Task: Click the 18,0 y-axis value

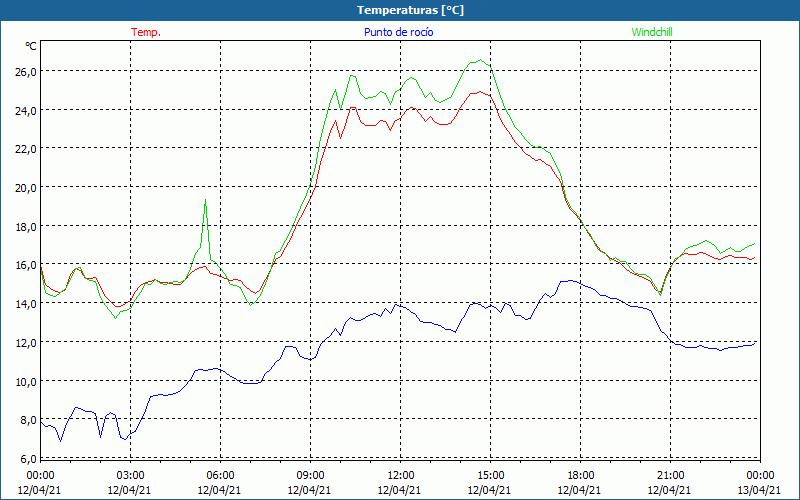Action: point(26,226)
